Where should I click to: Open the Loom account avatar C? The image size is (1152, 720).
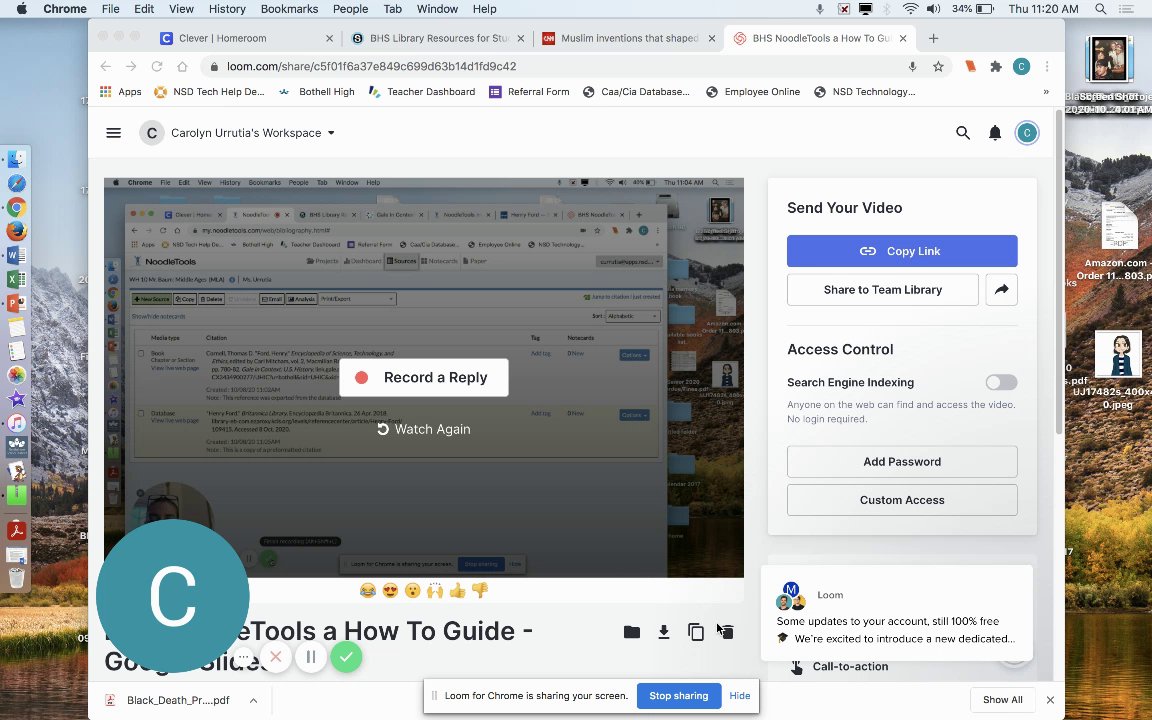tap(1026, 133)
